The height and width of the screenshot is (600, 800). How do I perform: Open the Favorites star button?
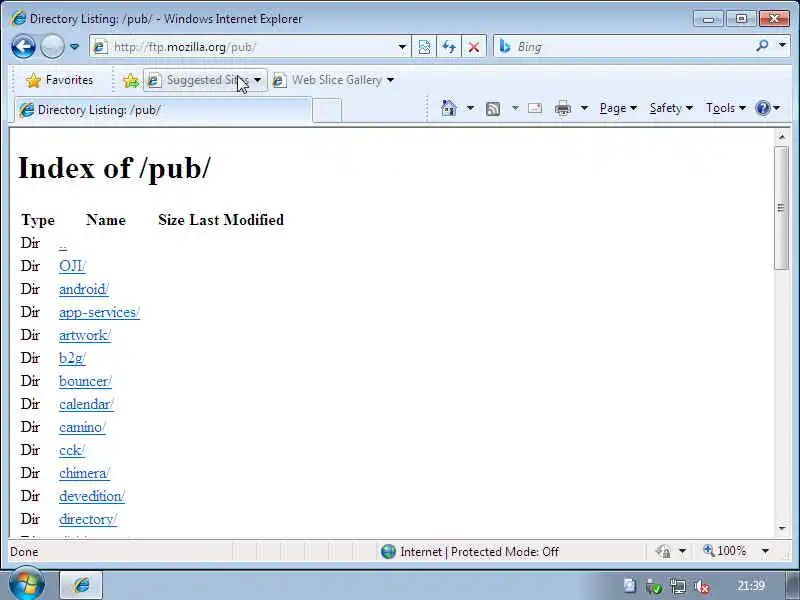coord(60,80)
